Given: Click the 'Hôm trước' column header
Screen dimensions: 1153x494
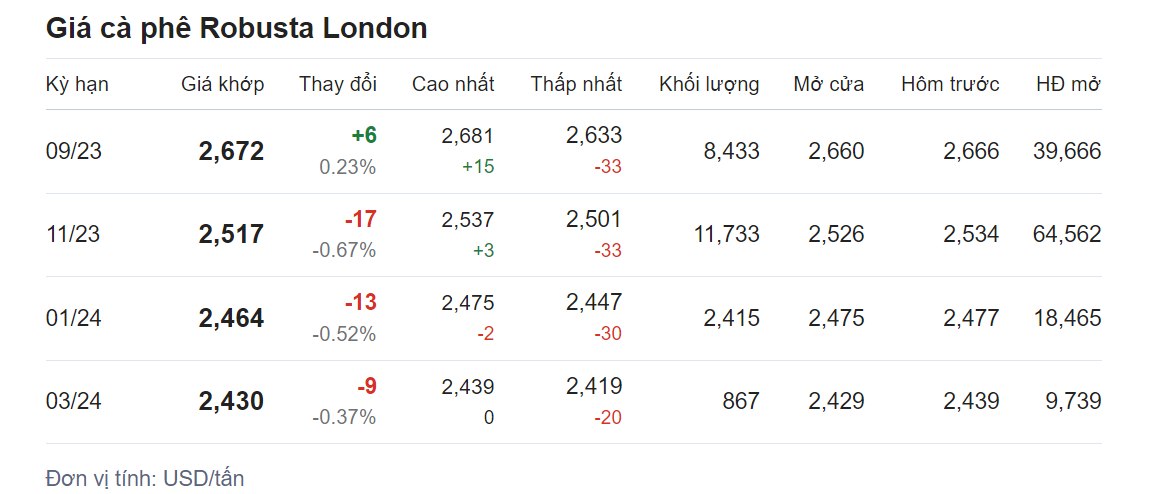Looking at the screenshot, I should pyautogui.click(x=950, y=84).
